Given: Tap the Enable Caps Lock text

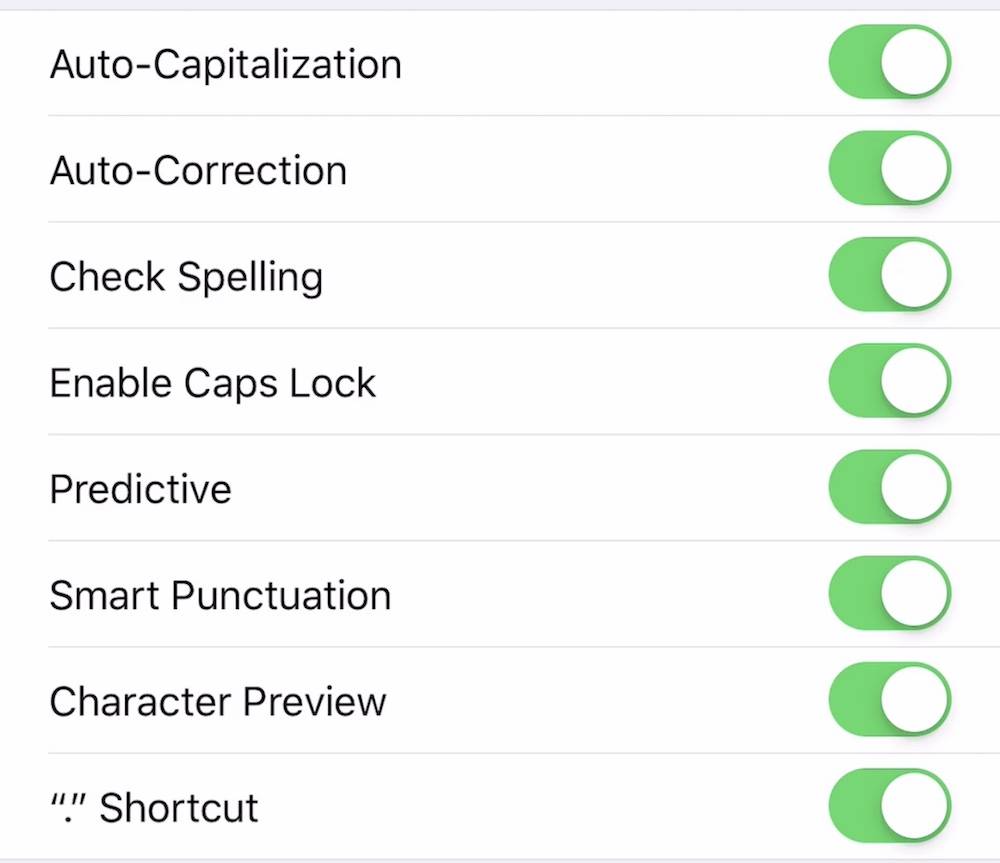Looking at the screenshot, I should tap(212, 382).
